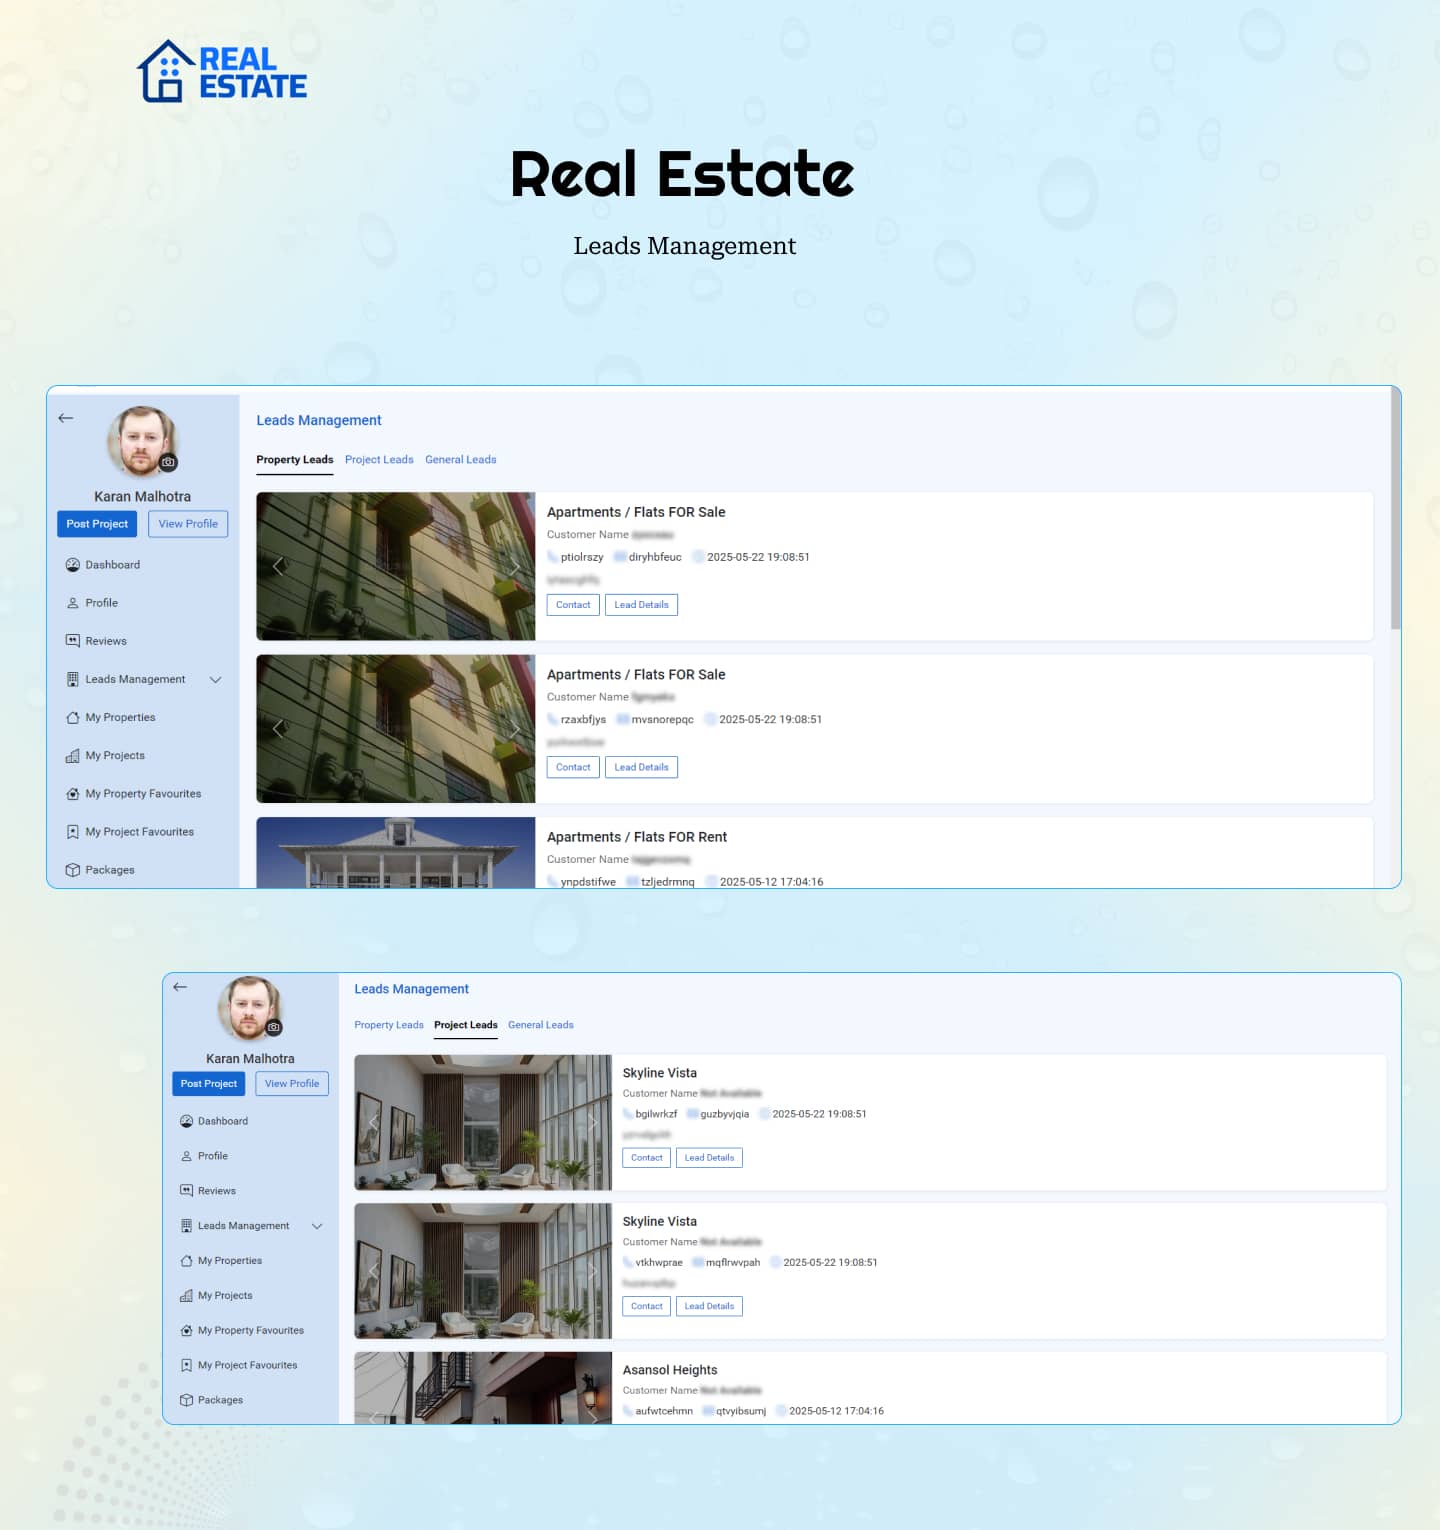Open Profile icon in lower panel sidebar
Screen dimensions: 1440x1530
[186, 1156]
